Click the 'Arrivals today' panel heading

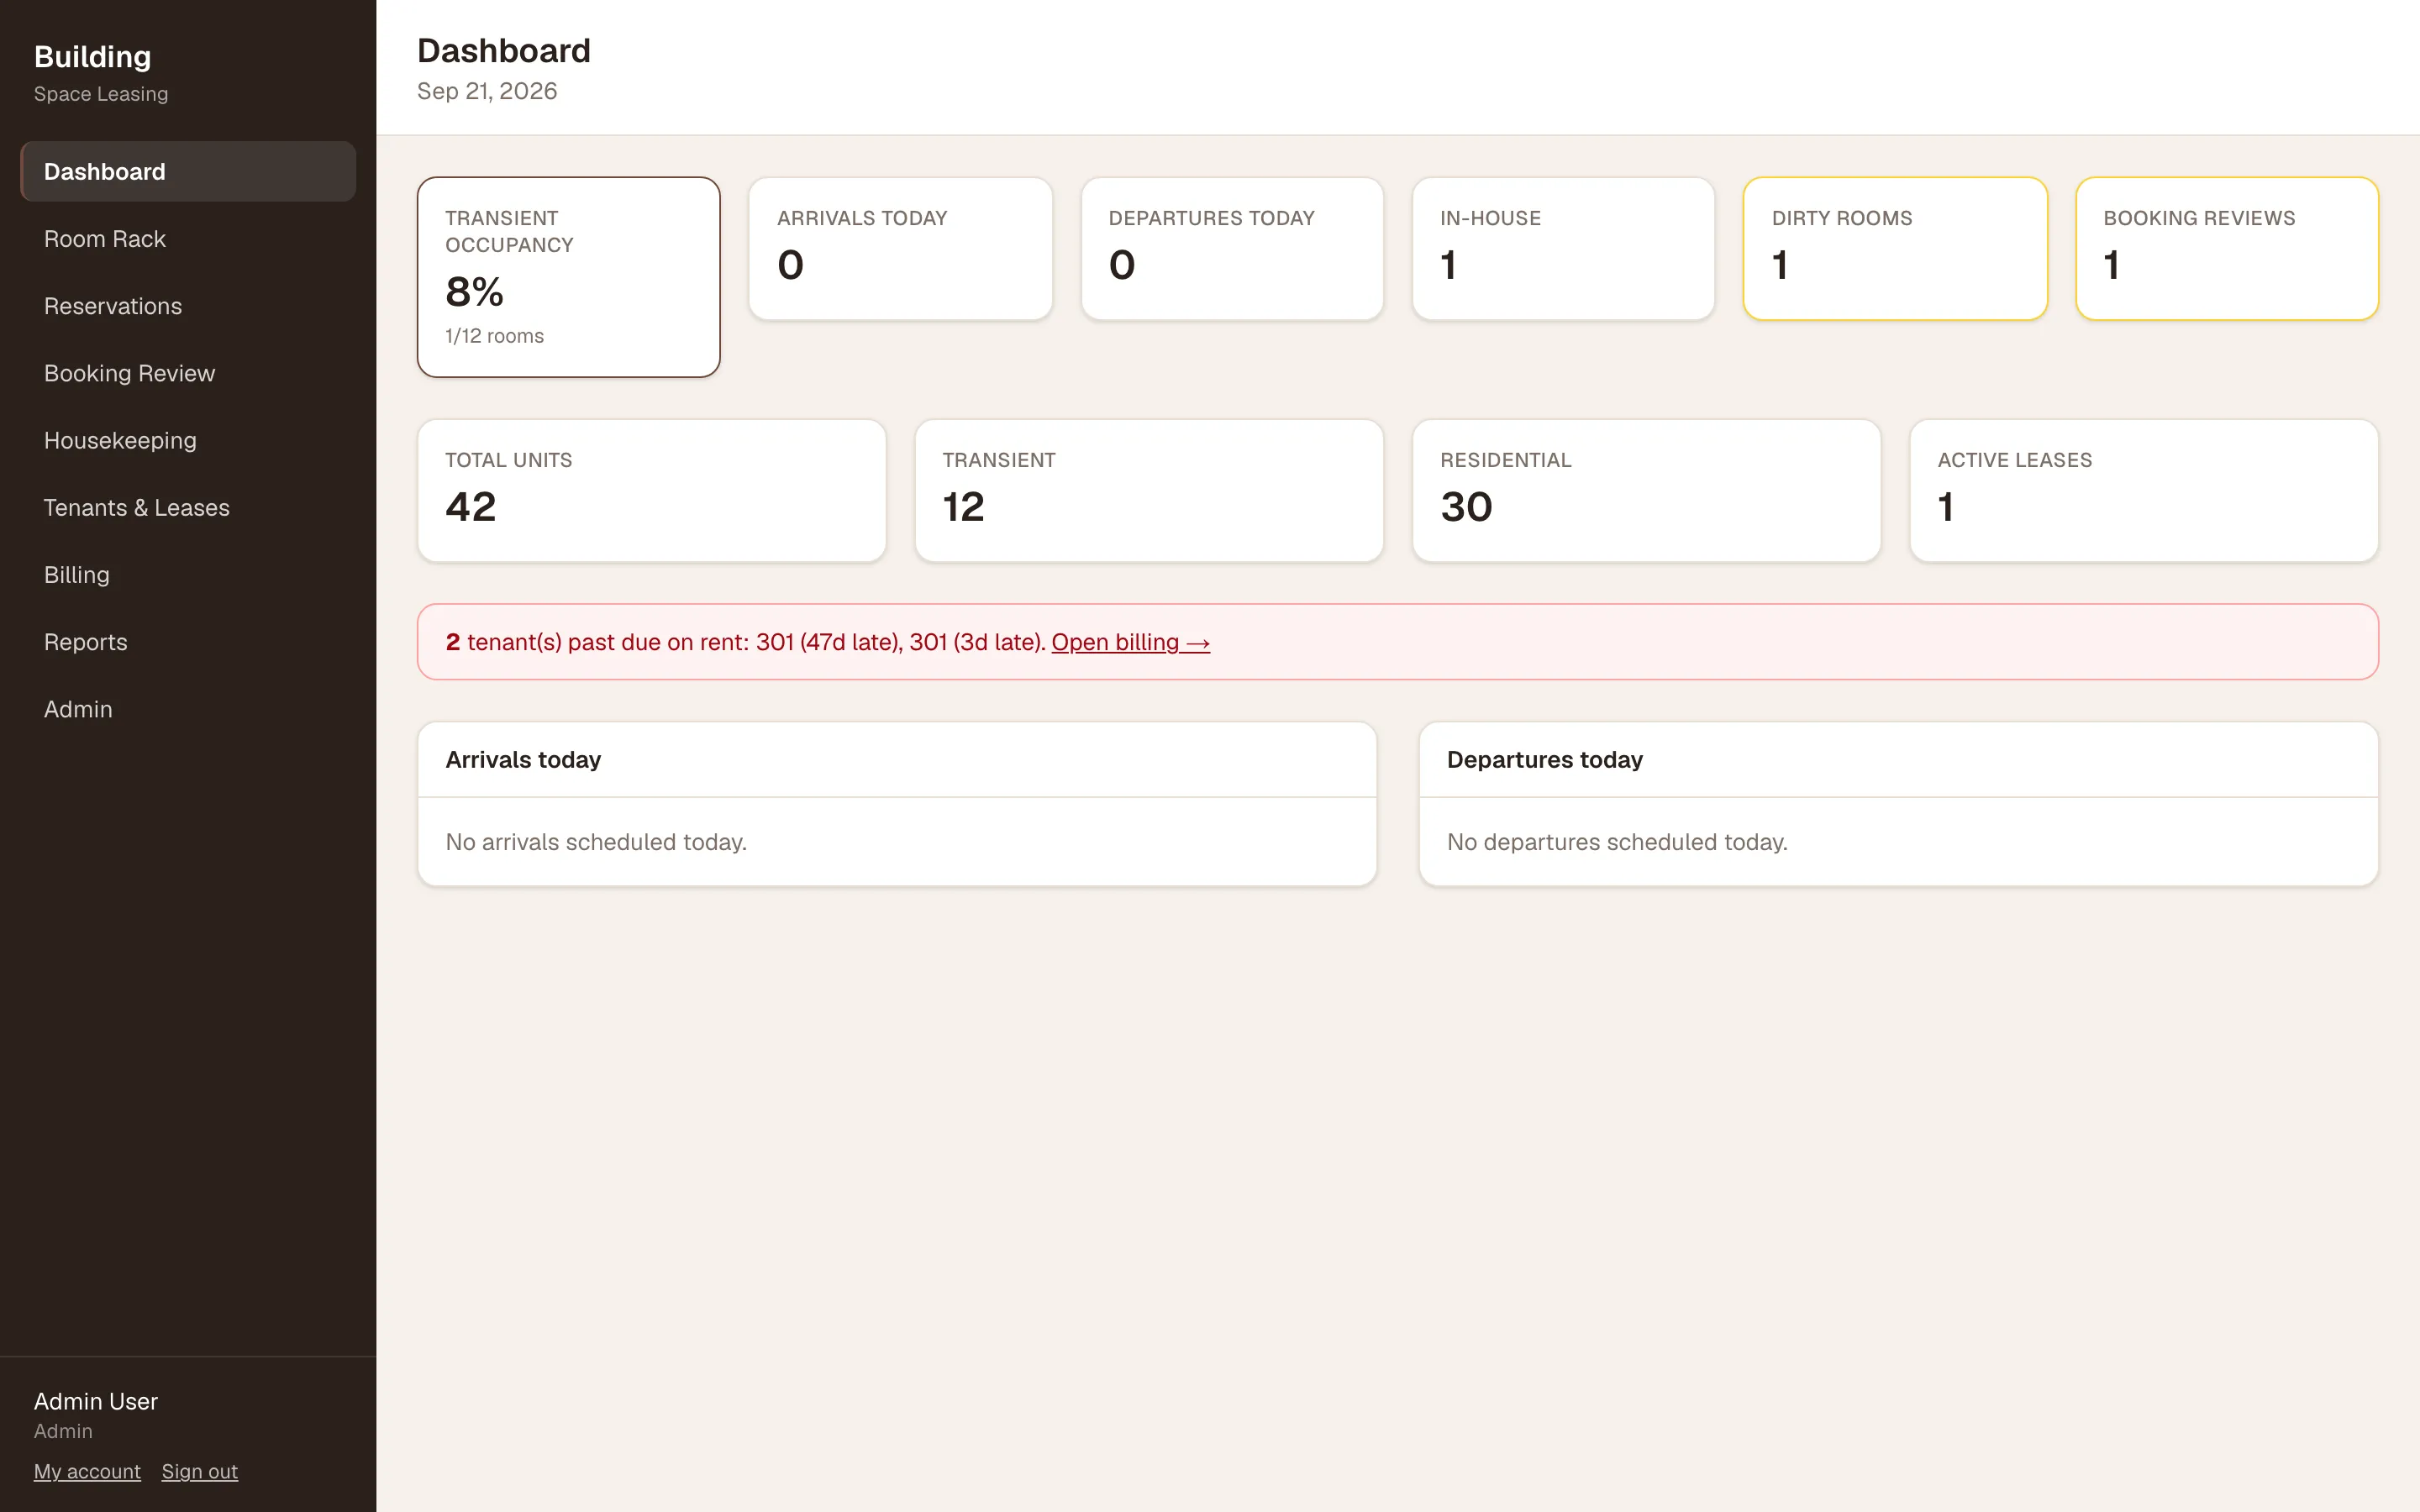click(x=523, y=760)
